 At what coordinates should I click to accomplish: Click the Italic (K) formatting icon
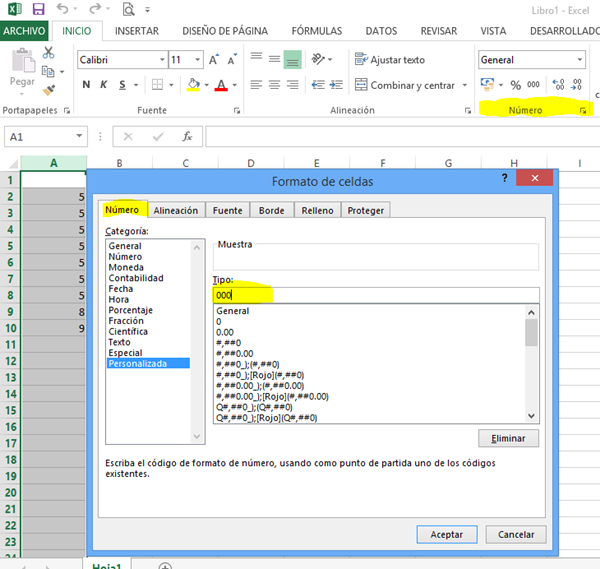click(x=104, y=85)
